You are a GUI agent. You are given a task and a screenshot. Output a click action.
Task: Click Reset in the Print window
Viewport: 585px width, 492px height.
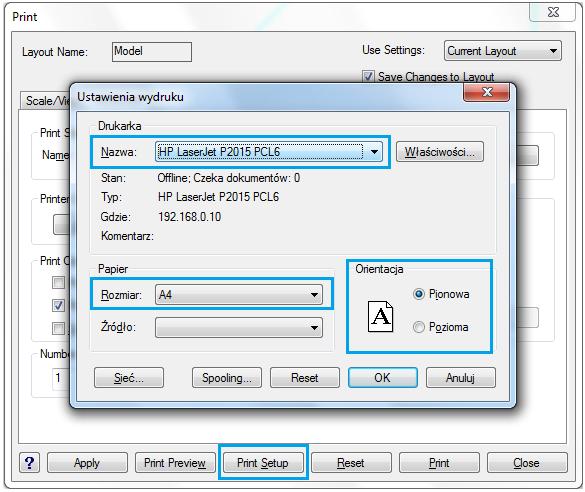(351, 463)
